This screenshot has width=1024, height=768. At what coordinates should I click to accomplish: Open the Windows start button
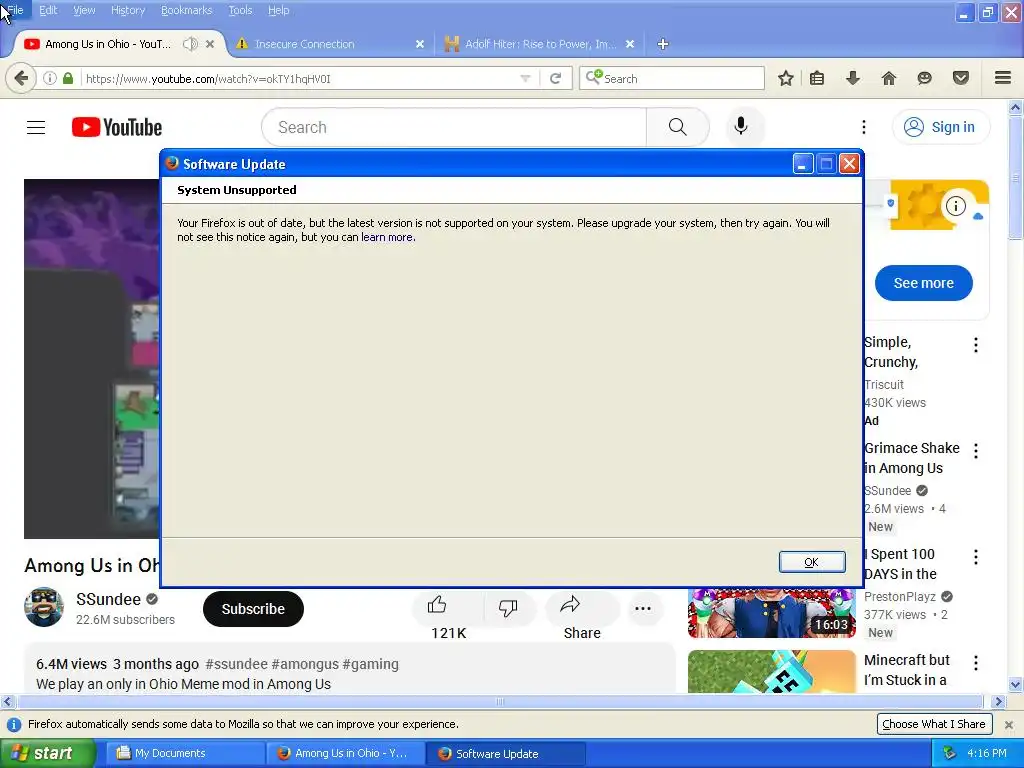48,753
